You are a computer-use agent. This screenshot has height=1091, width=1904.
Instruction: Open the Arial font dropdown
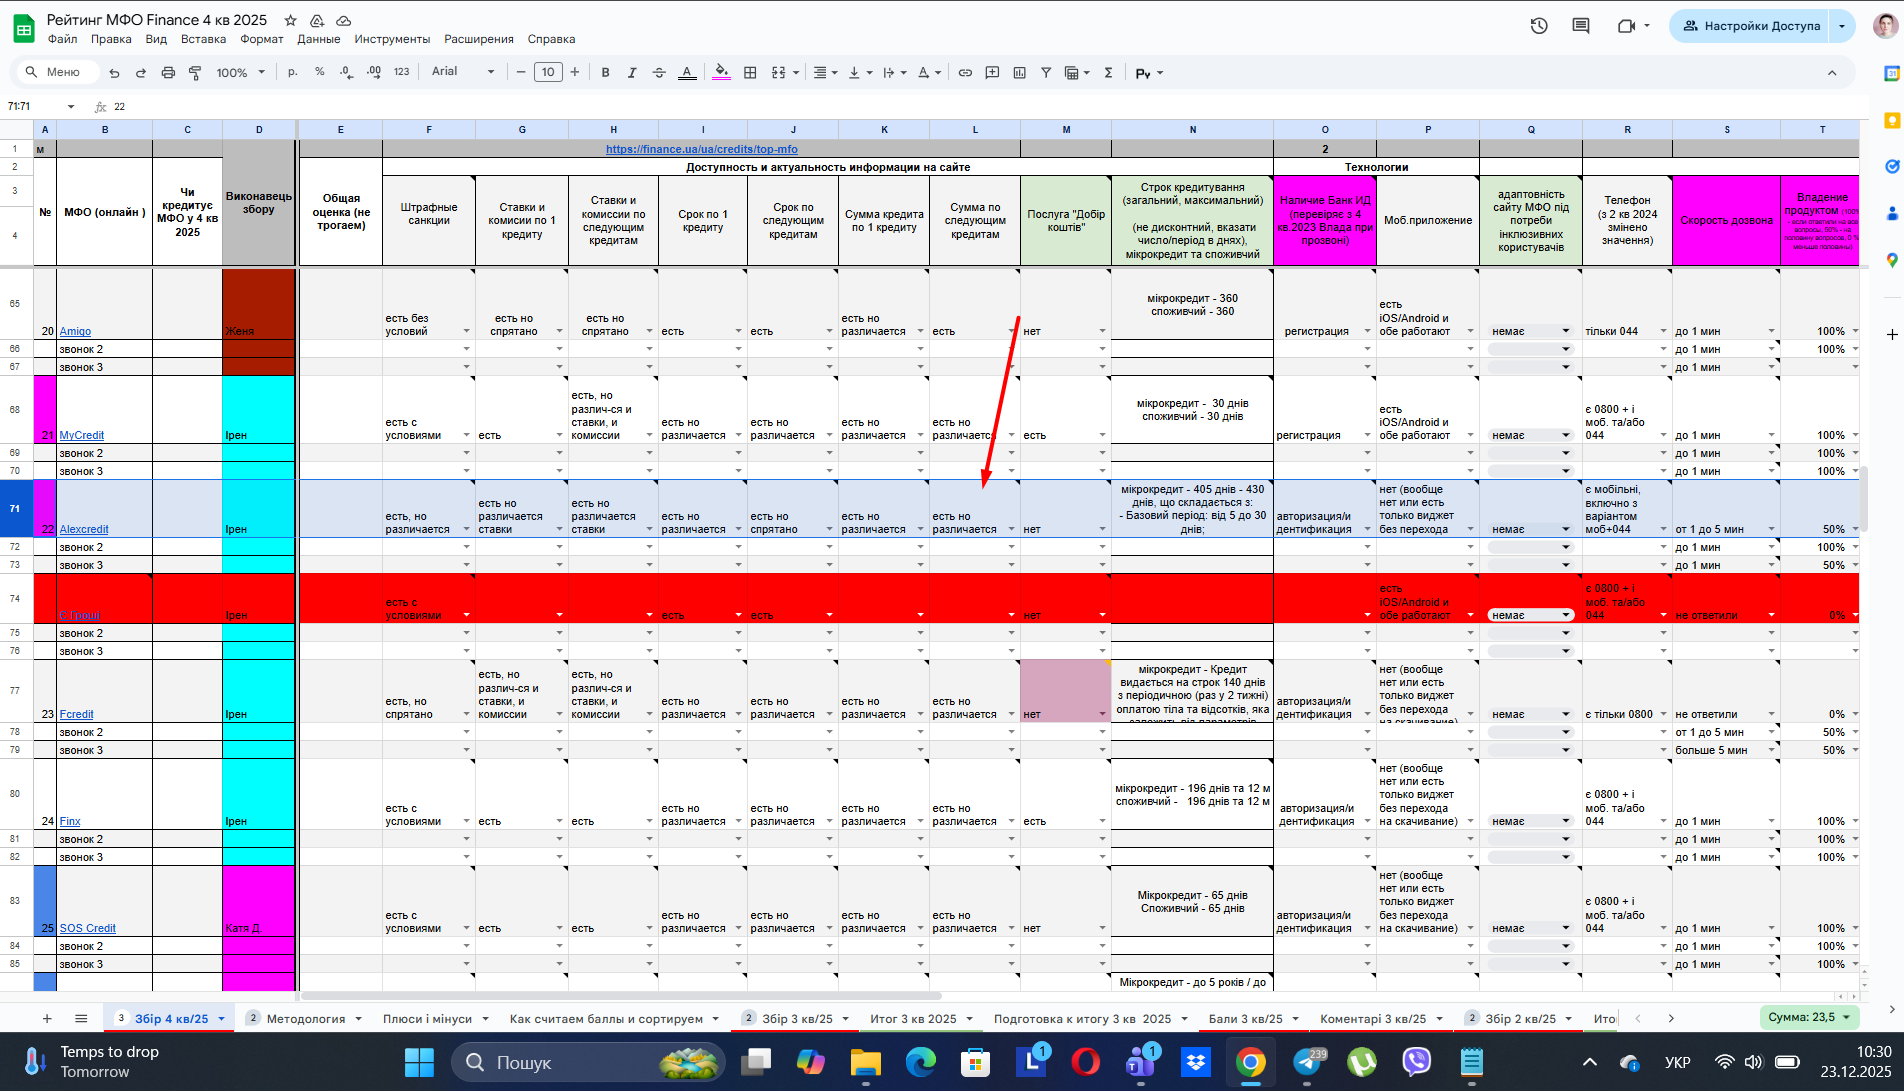click(463, 72)
